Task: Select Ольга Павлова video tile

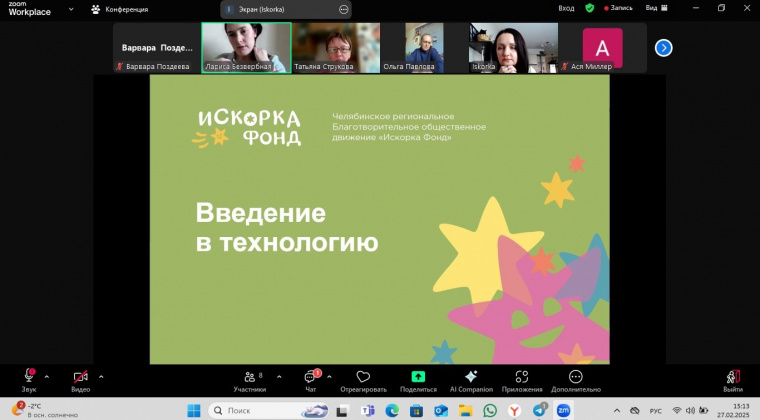Action: [425, 48]
